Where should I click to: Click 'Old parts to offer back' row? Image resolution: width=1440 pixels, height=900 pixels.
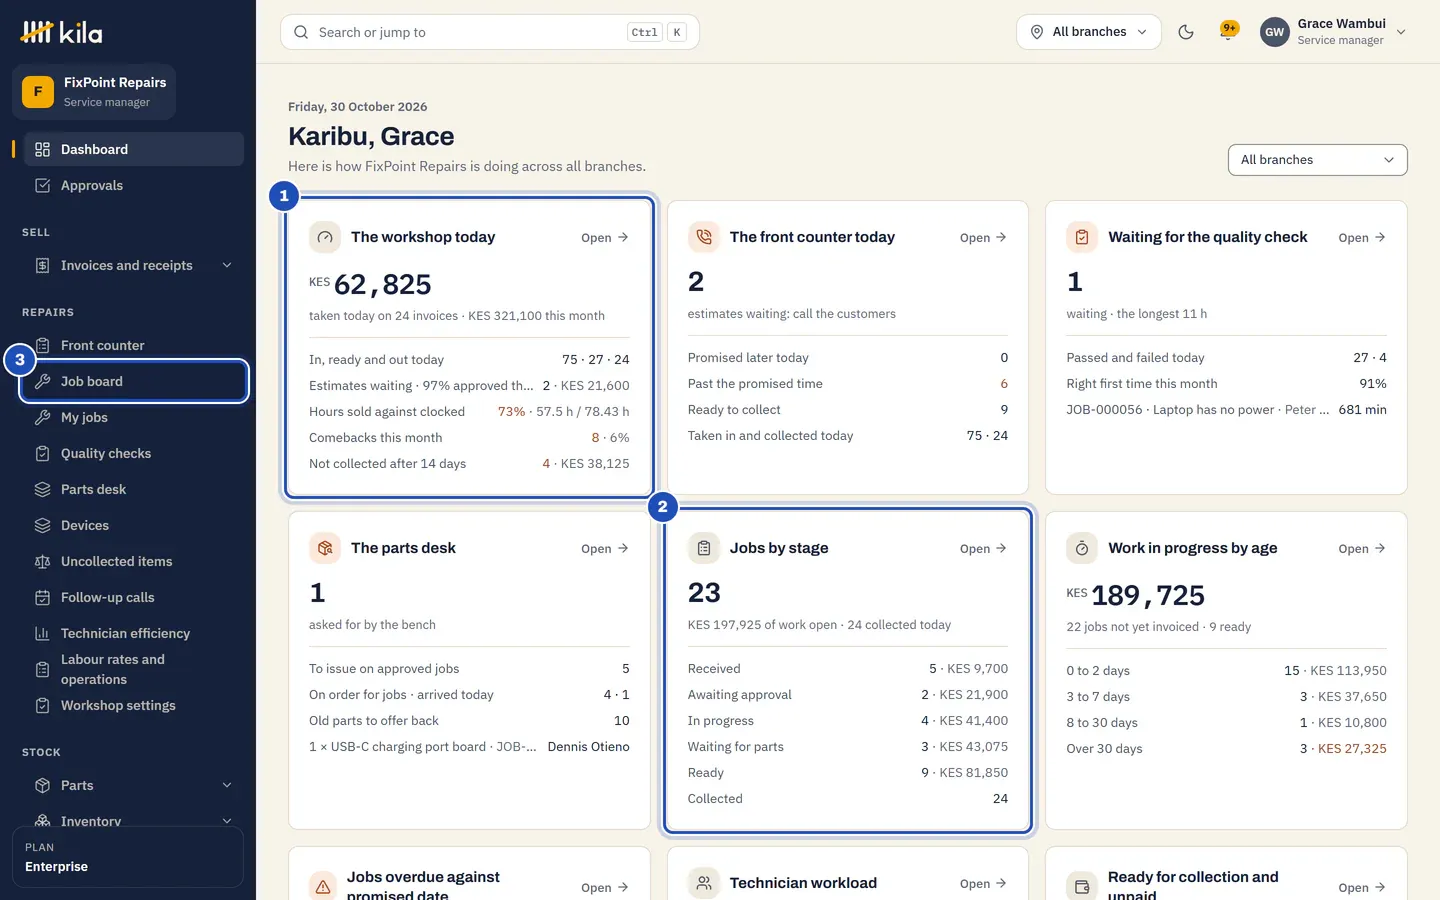coord(469,721)
